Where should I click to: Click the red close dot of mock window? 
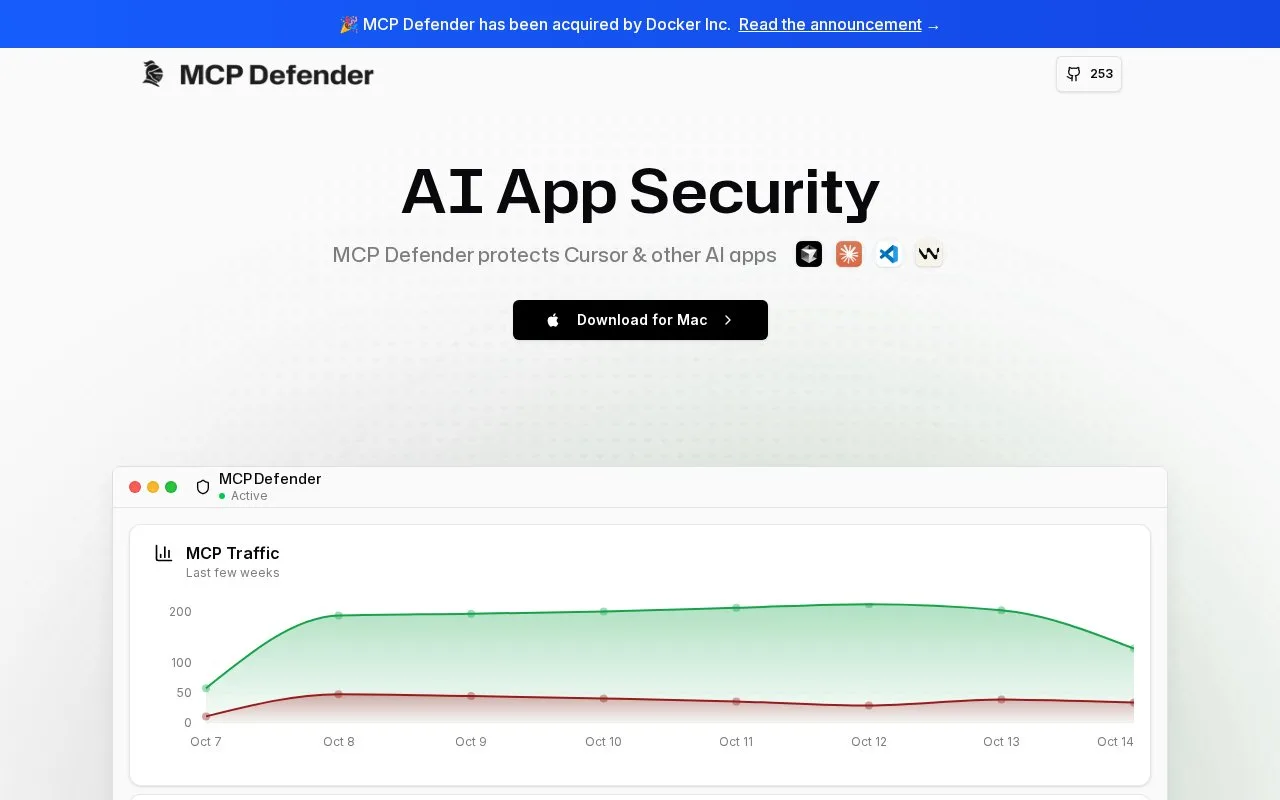(135, 487)
